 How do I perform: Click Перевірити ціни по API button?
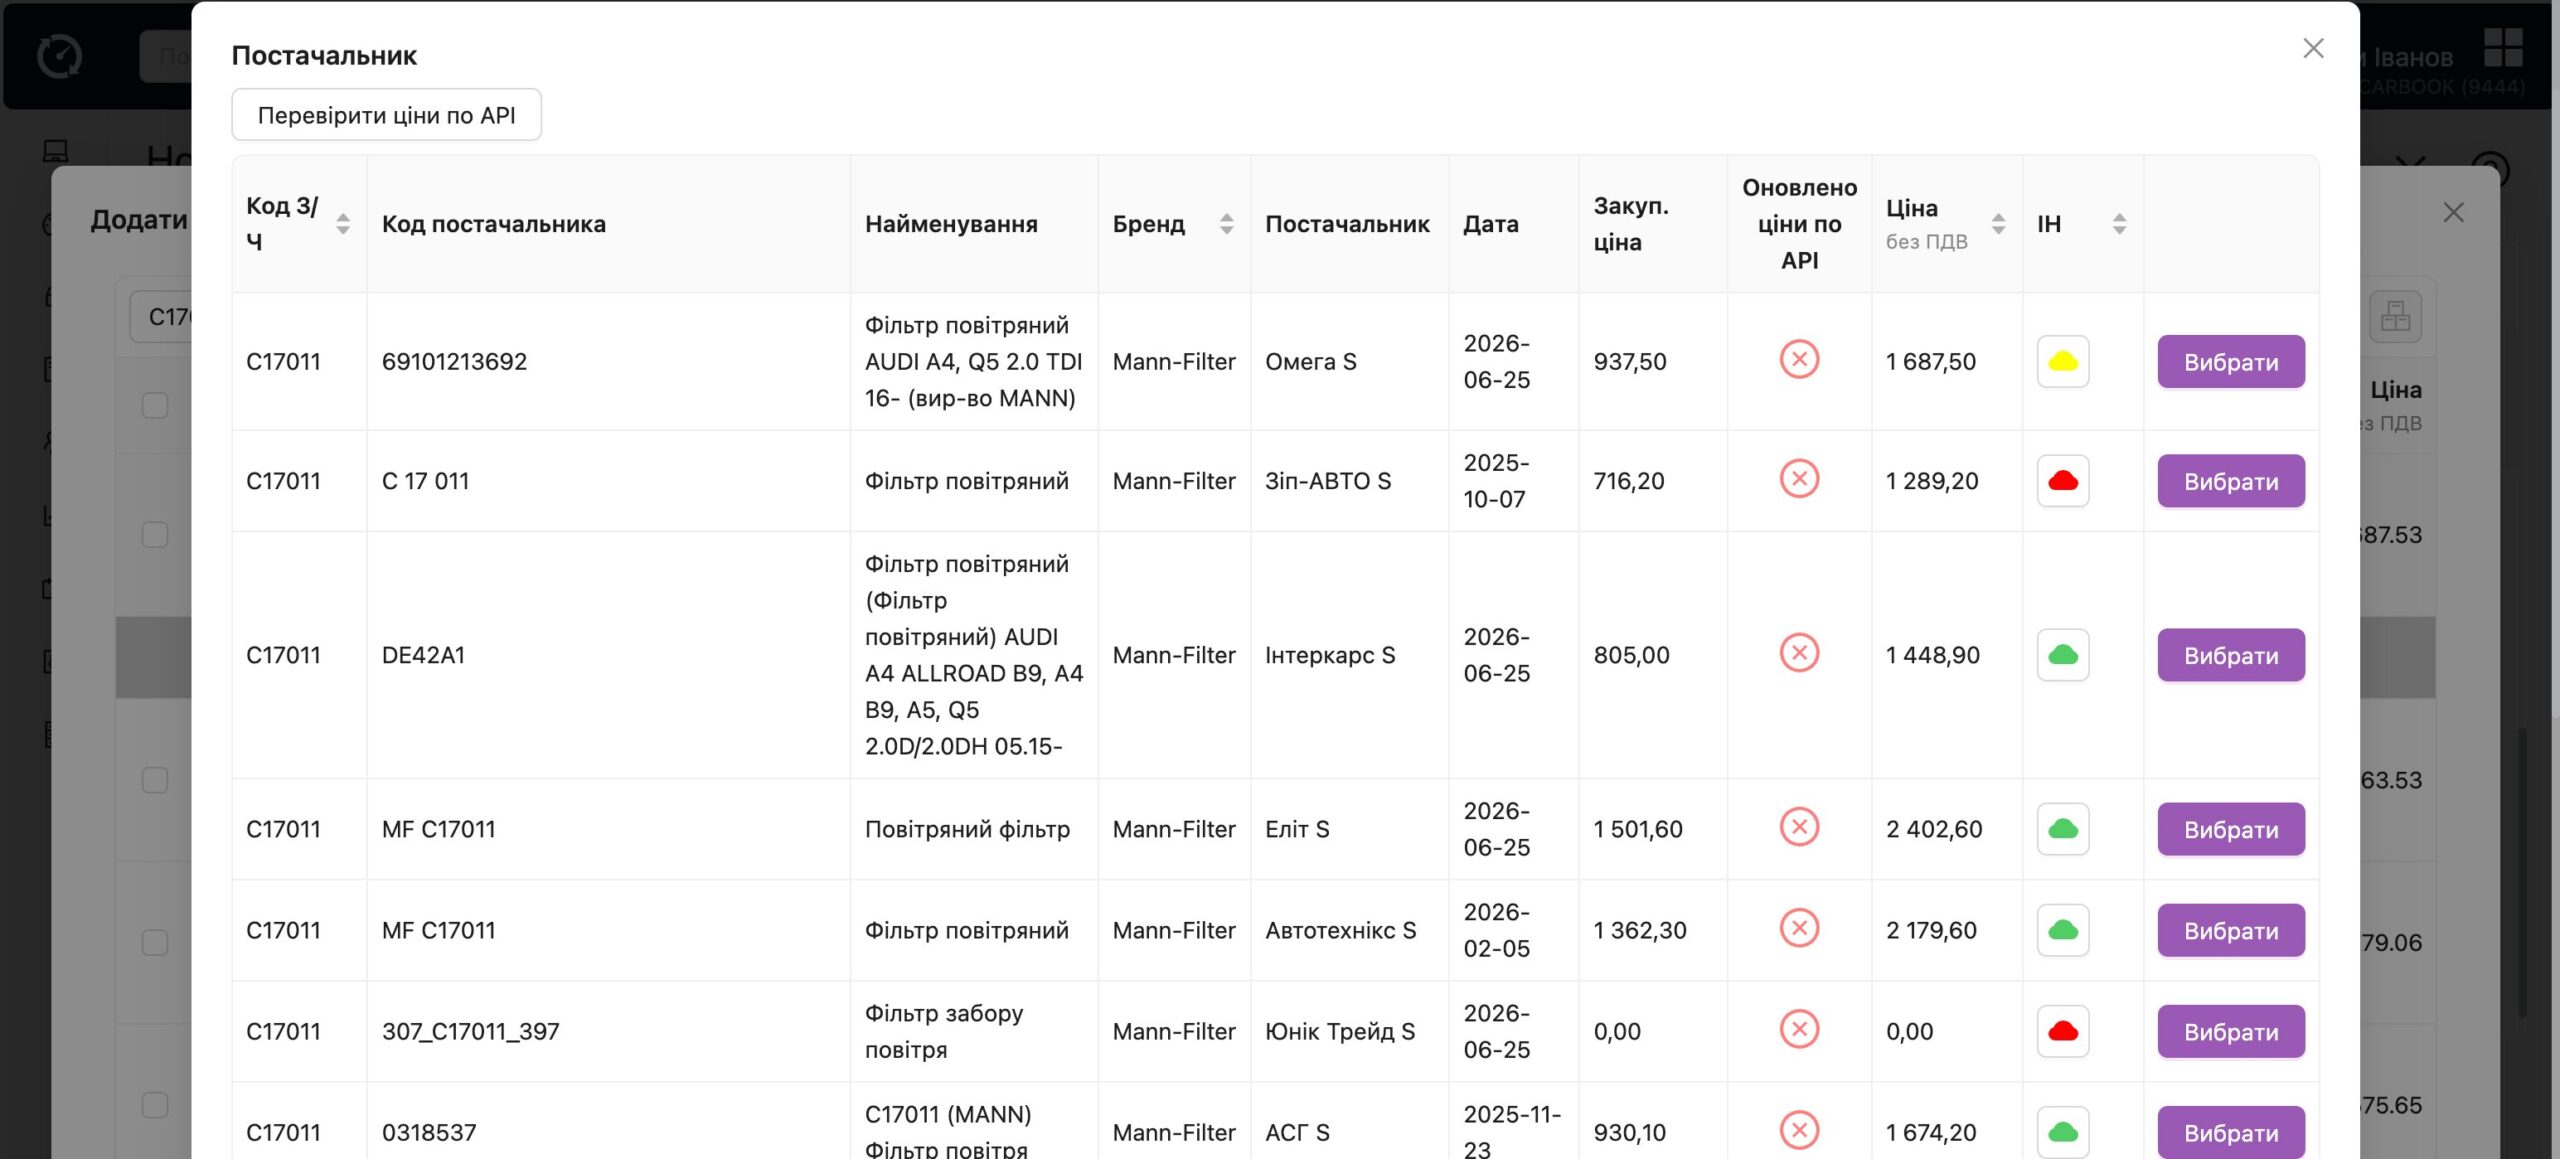[386, 114]
